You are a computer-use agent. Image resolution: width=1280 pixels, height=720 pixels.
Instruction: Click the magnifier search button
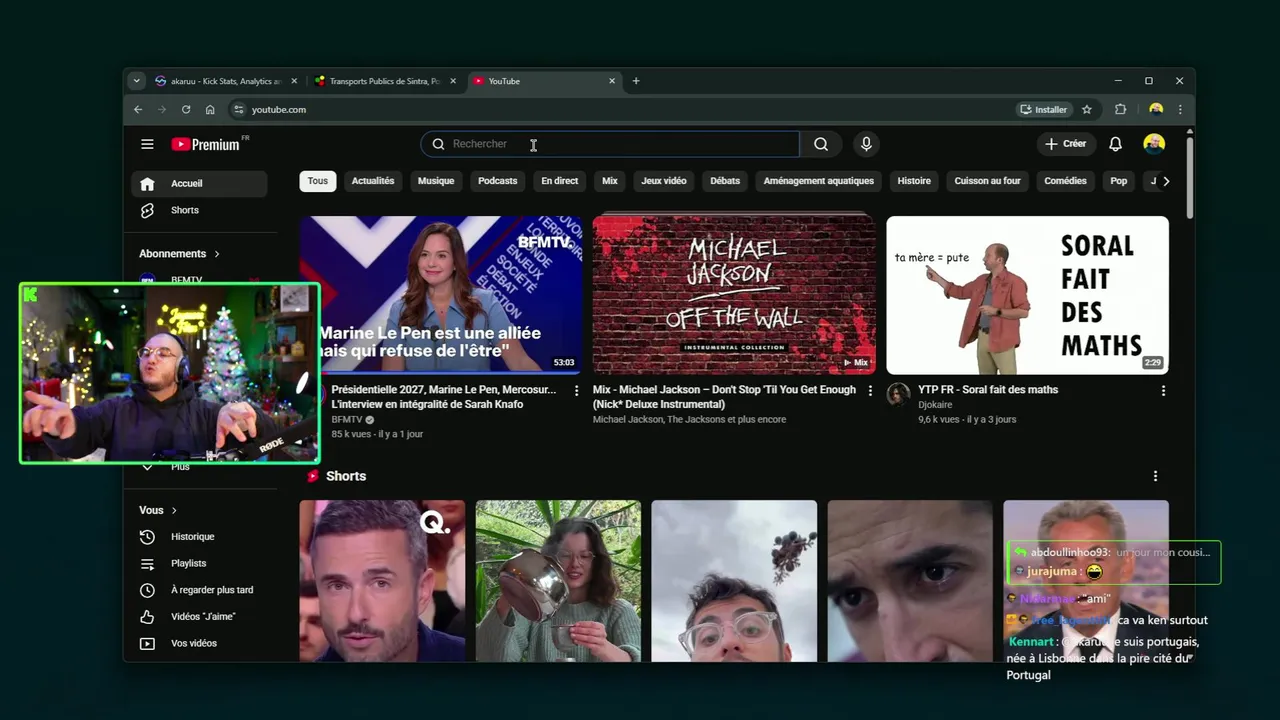pos(821,144)
